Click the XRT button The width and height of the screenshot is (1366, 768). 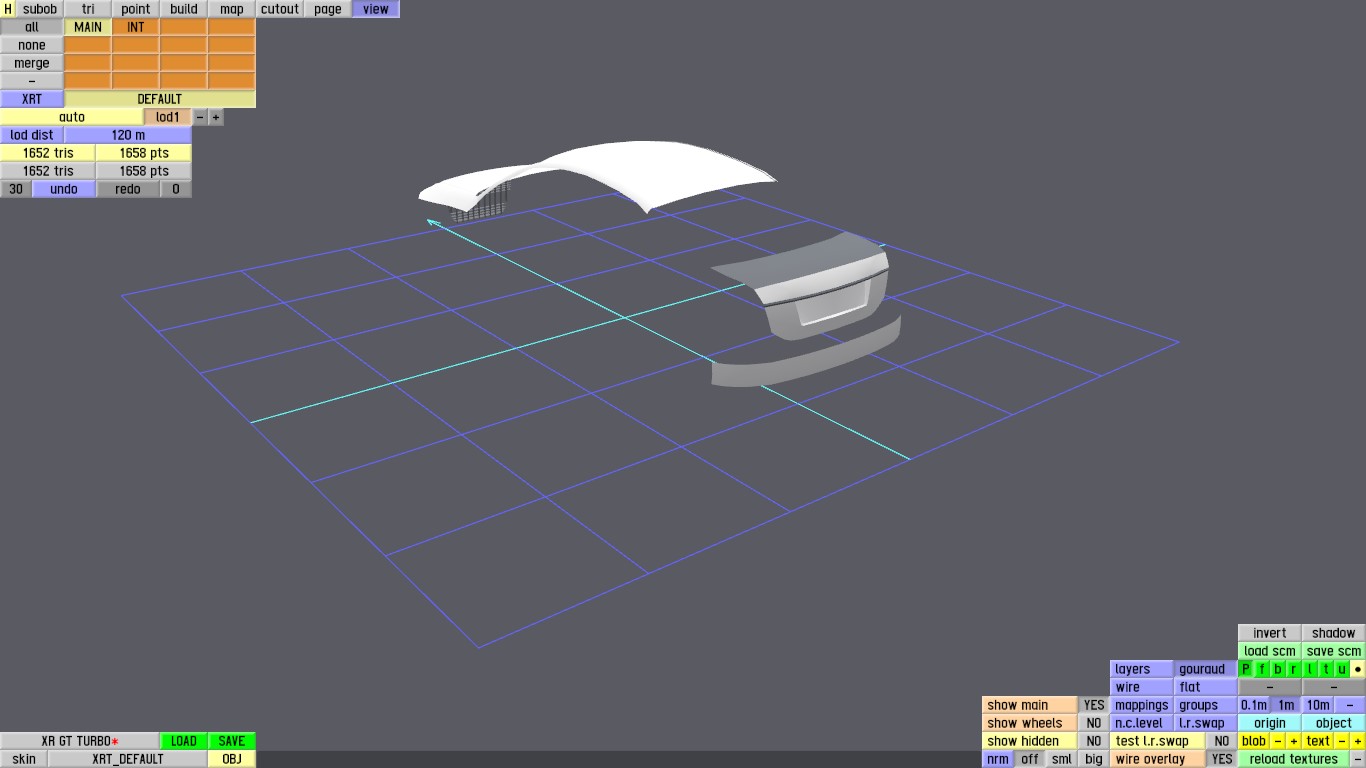tap(32, 99)
